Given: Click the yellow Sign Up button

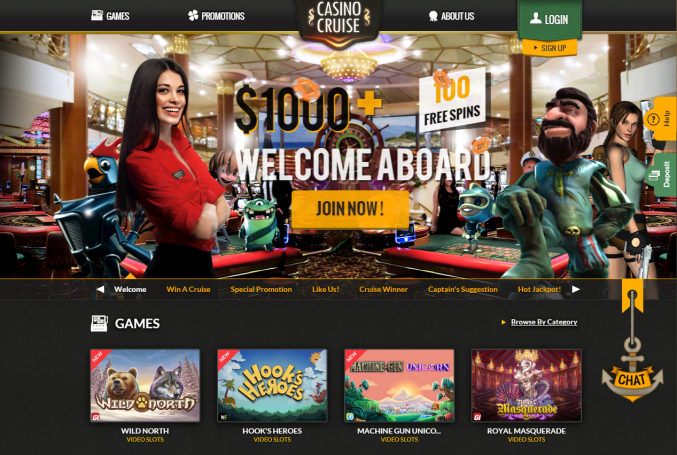Looking at the screenshot, I should [x=549, y=47].
